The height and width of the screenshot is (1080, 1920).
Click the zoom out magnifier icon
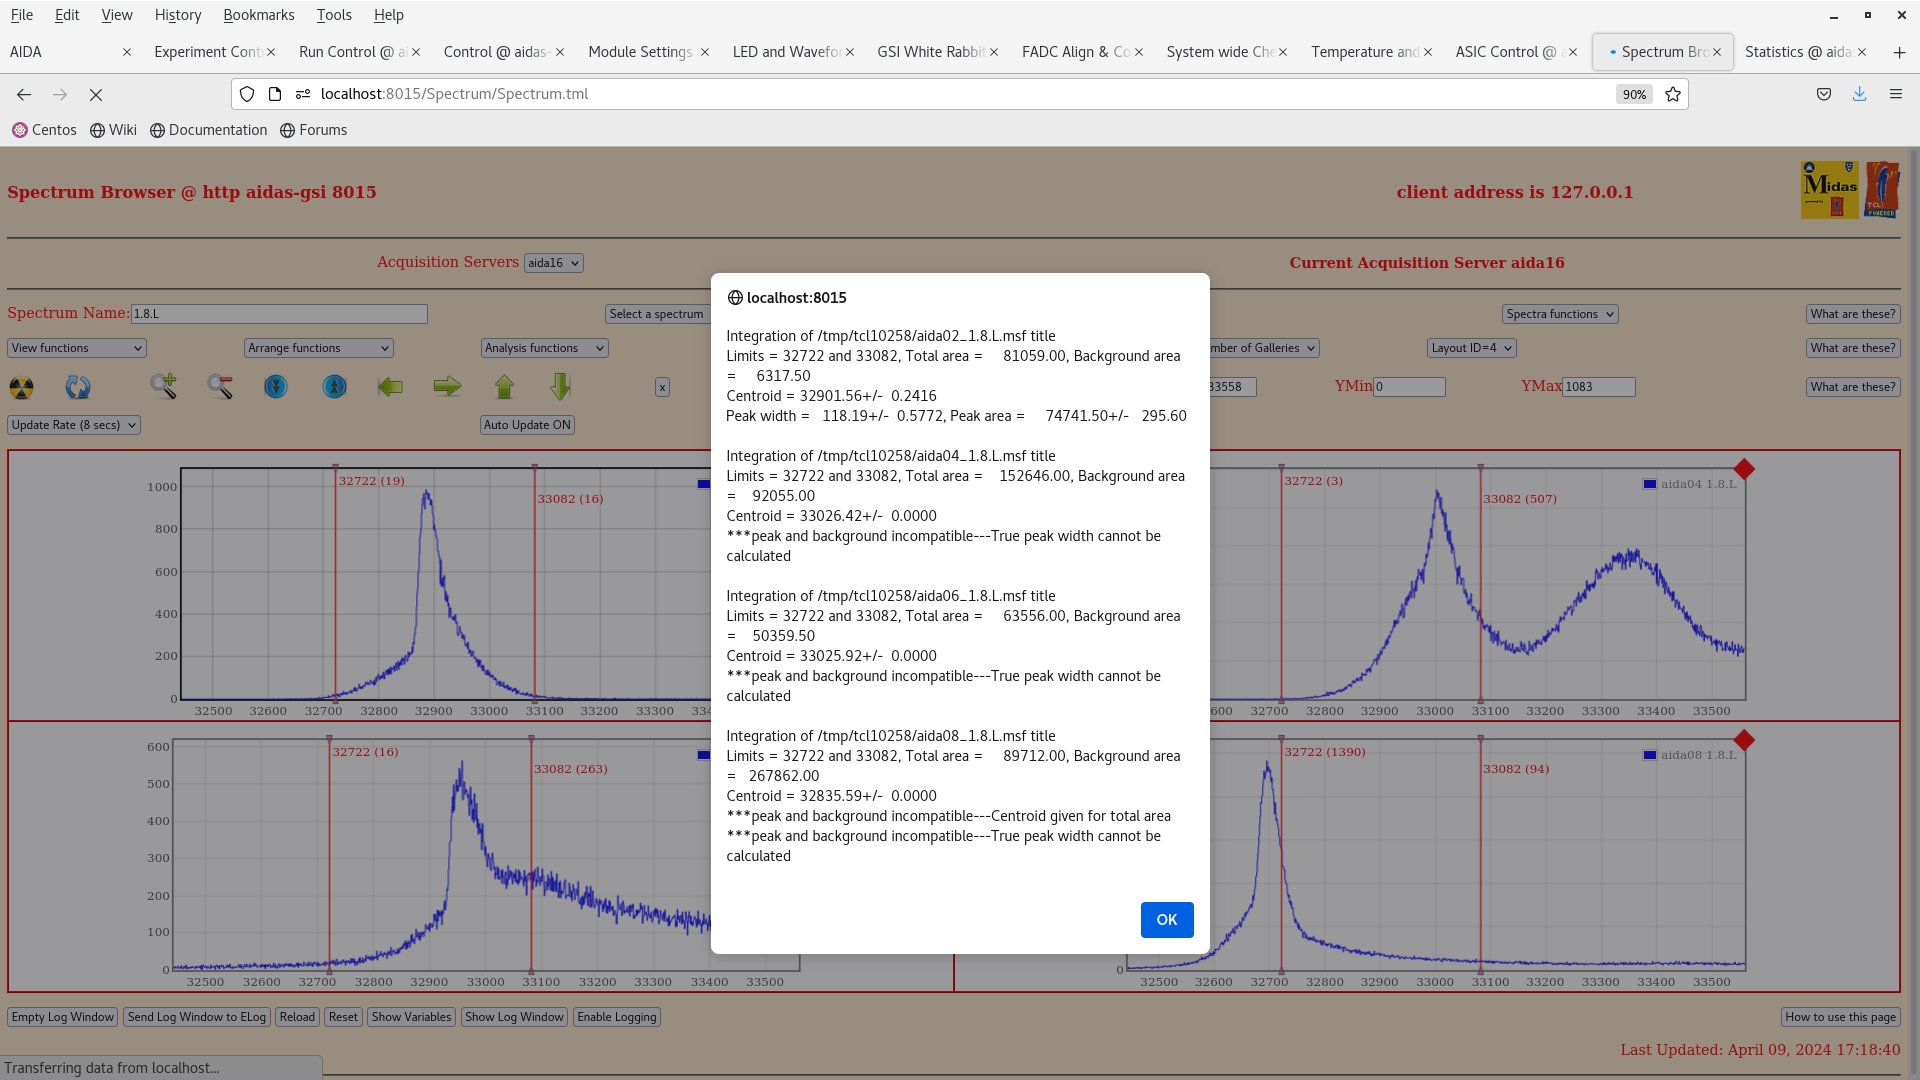(x=220, y=387)
